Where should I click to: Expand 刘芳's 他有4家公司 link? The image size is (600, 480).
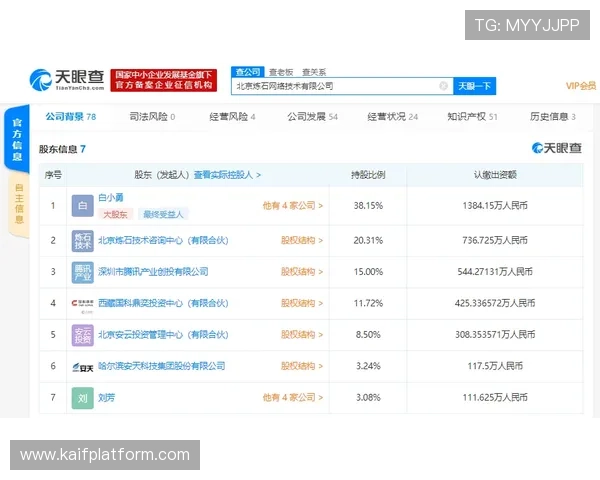(293, 397)
